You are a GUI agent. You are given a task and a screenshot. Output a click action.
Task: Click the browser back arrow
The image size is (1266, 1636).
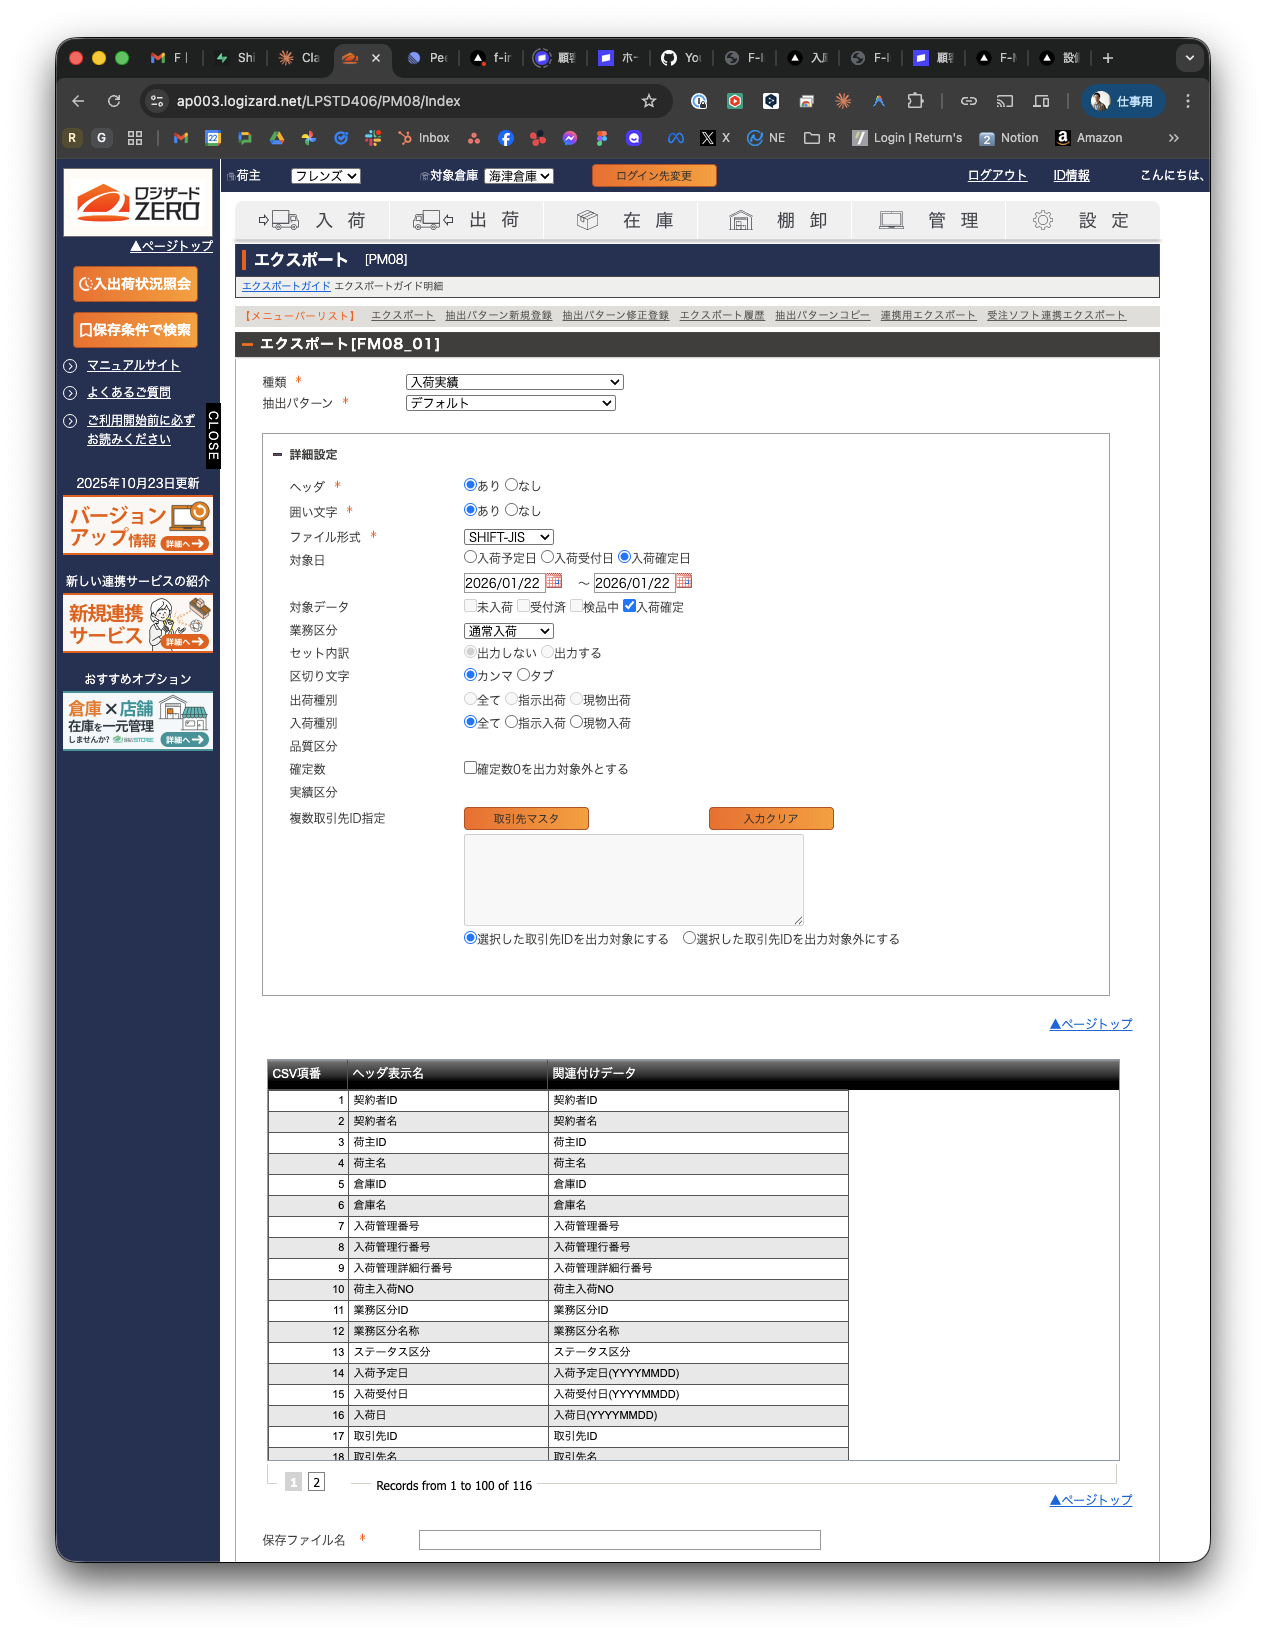pyautogui.click(x=78, y=101)
